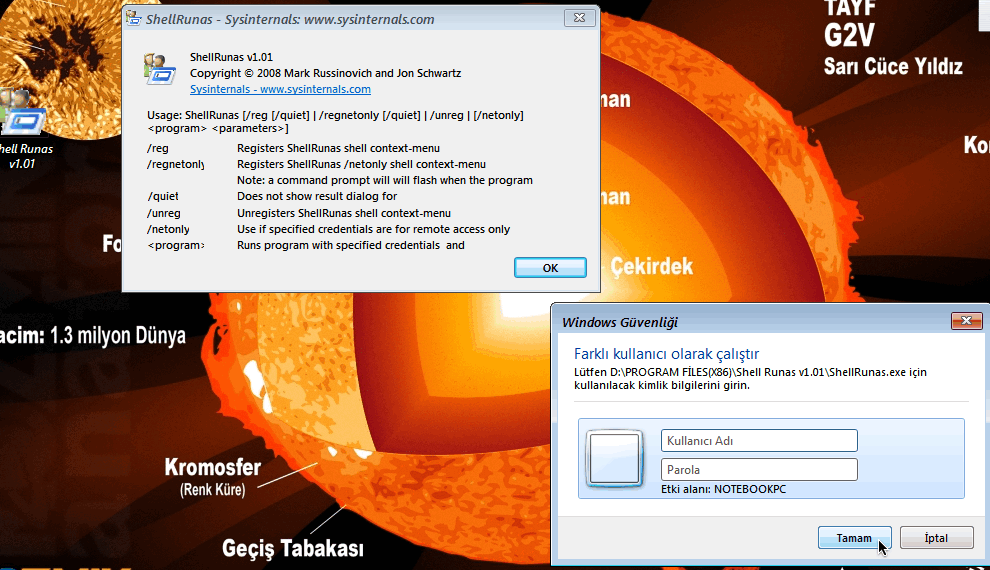Click the Copyright 2008 Mark Russinovich line
This screenshot has width=990, height=570.
coord(325,73)
